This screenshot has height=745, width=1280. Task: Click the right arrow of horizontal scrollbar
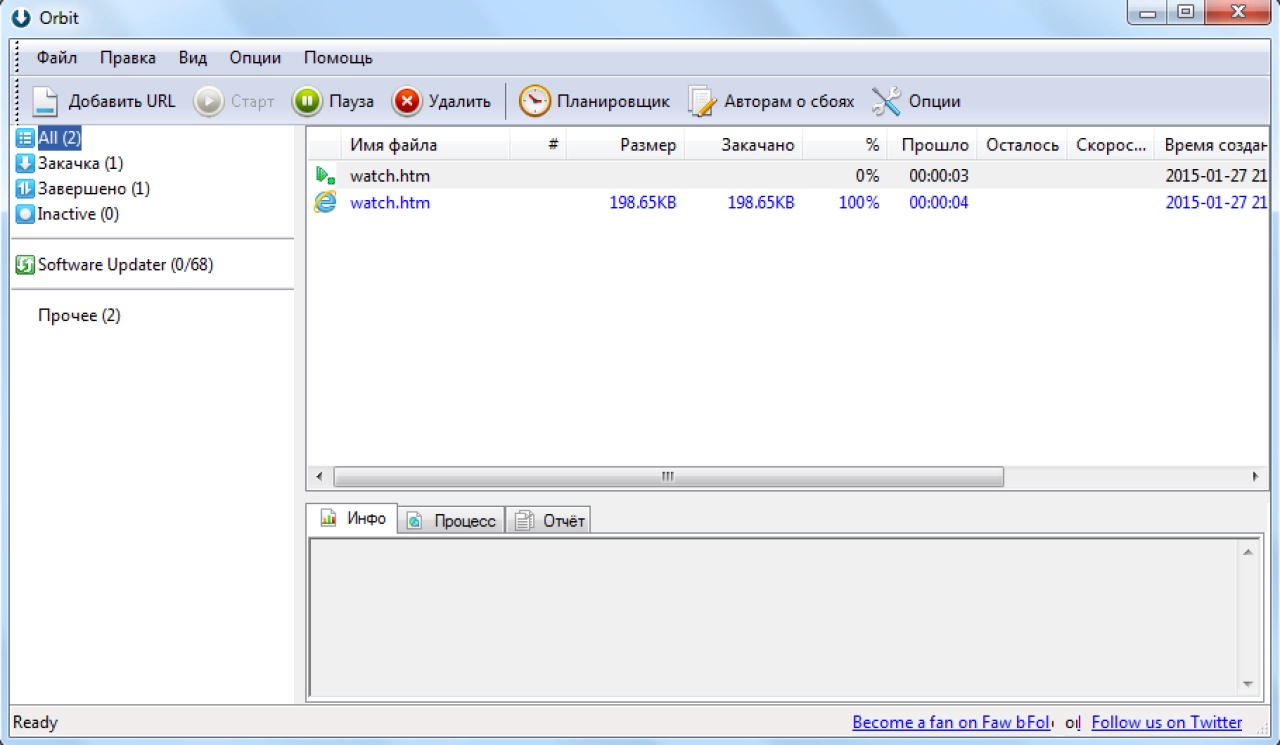tap(1255, 477)
